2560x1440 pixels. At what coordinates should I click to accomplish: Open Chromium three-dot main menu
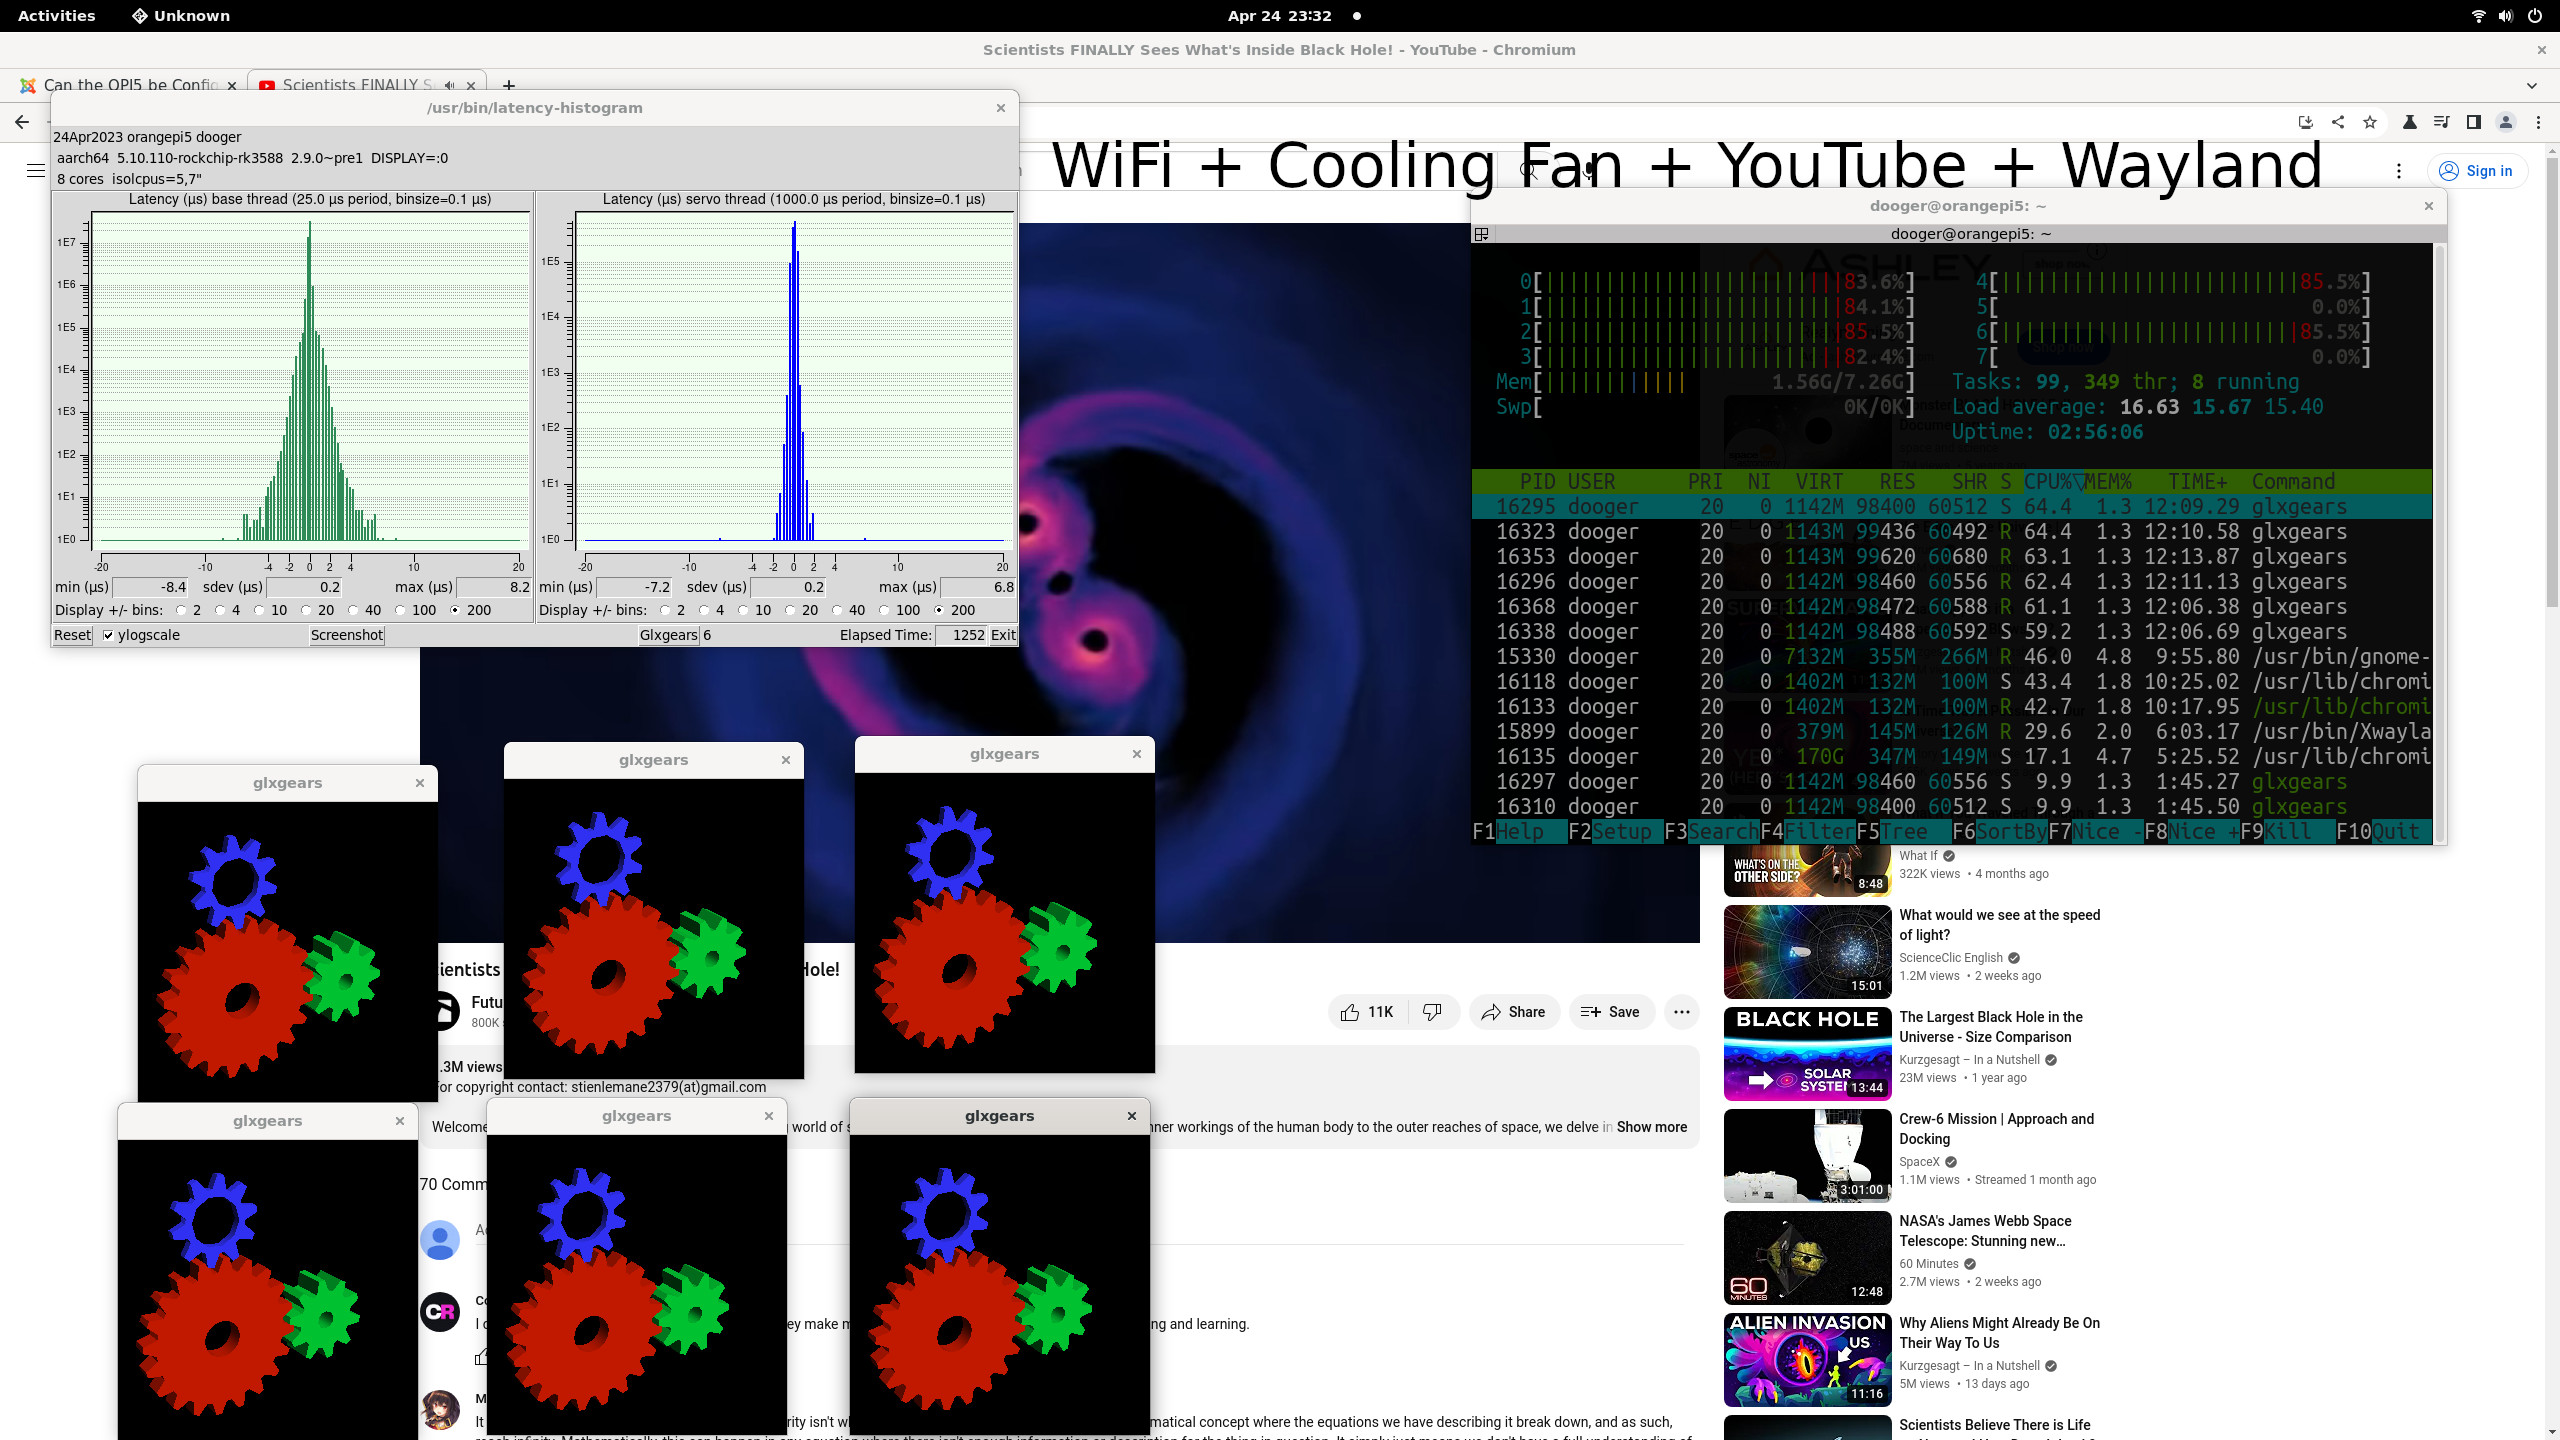pos(2538,122)
